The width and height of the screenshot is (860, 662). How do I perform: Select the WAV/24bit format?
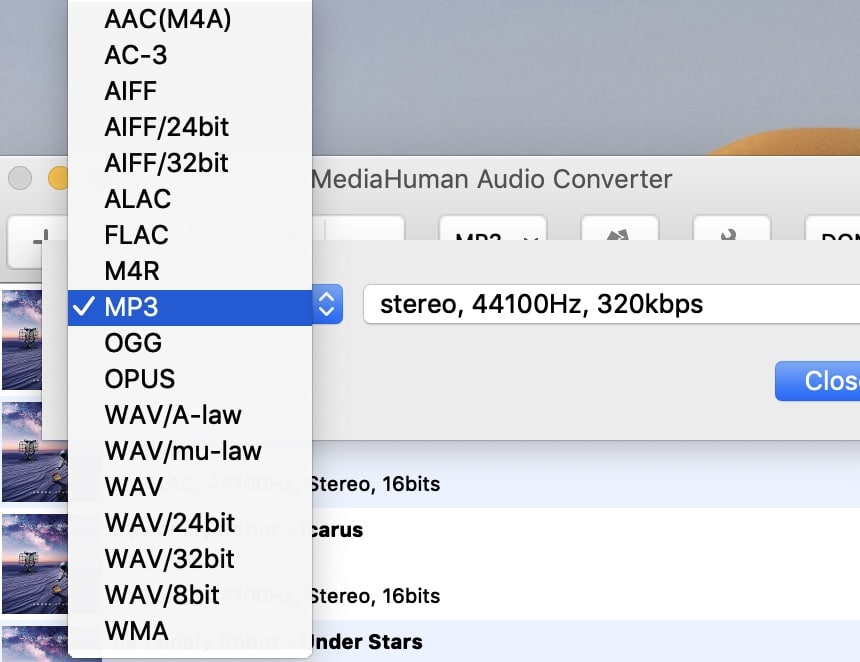pos(190,523)
